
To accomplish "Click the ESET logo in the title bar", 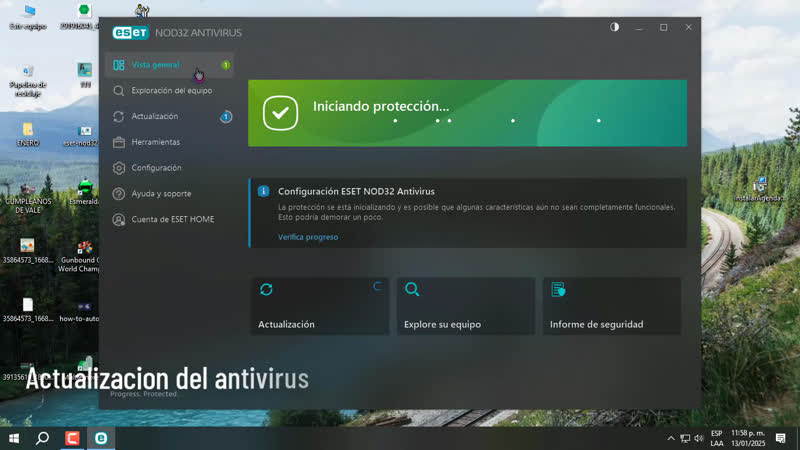I will coord(131,33).
